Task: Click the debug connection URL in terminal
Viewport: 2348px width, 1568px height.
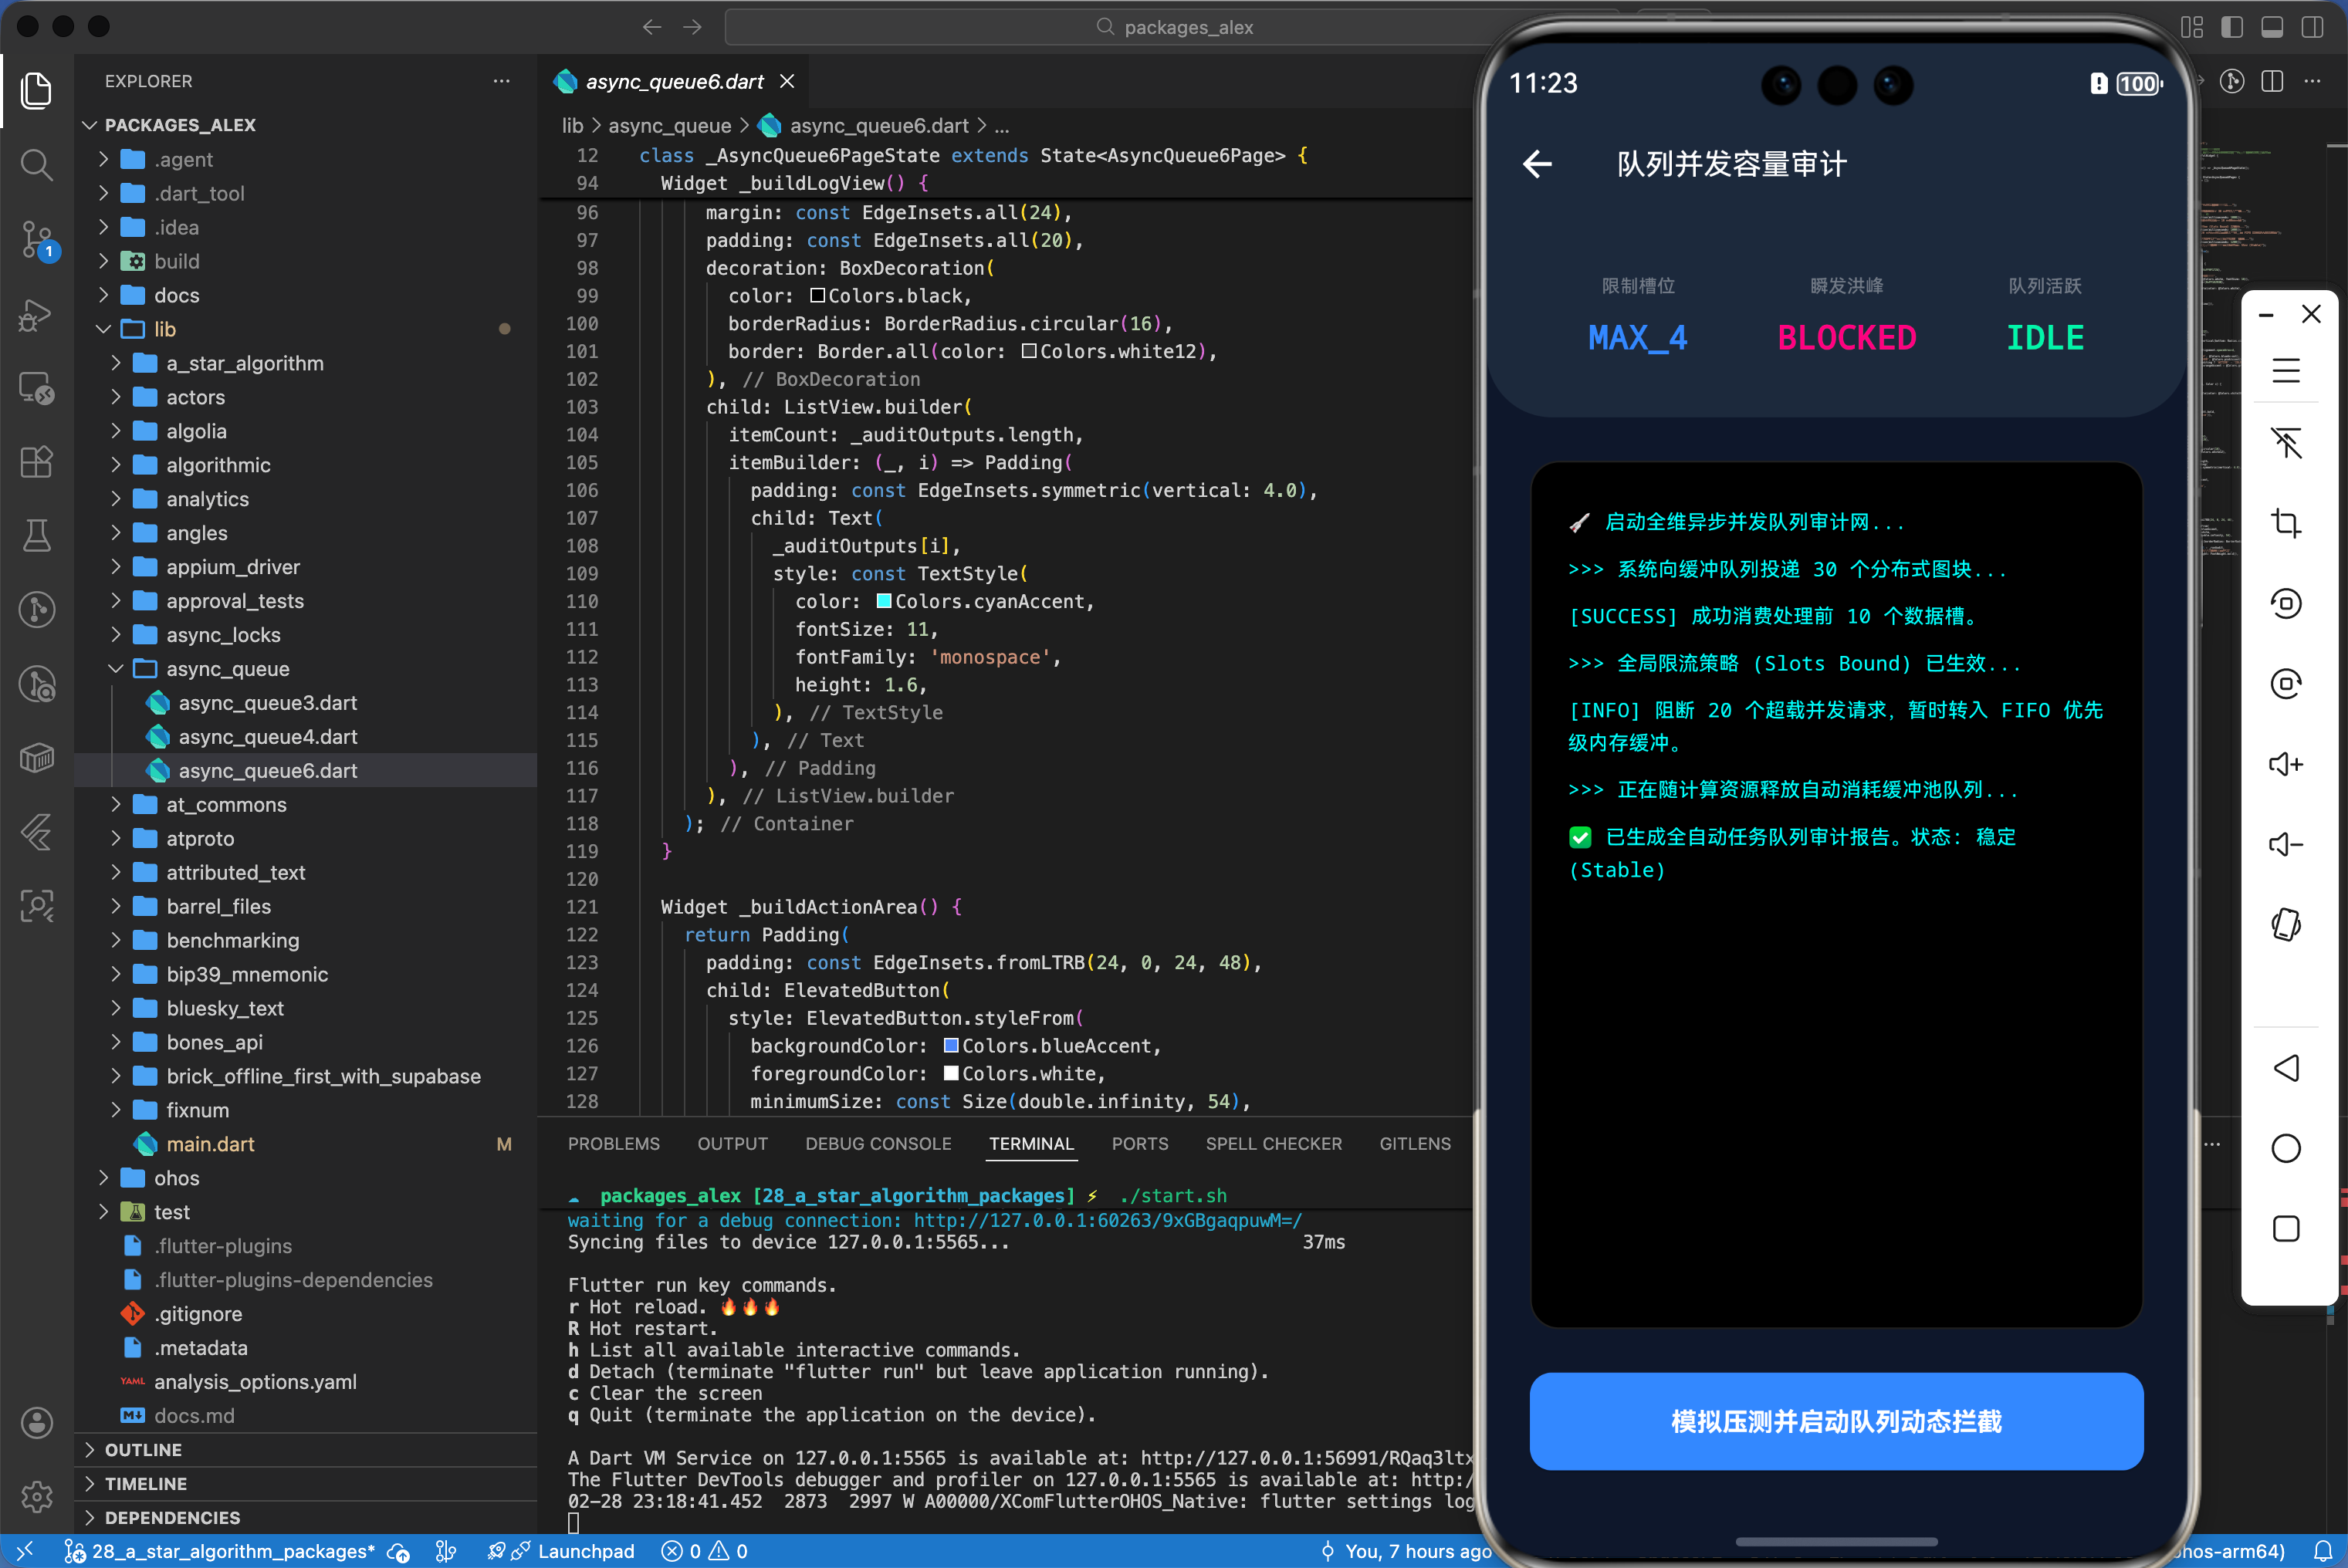Action: tap(1107, 1220)
